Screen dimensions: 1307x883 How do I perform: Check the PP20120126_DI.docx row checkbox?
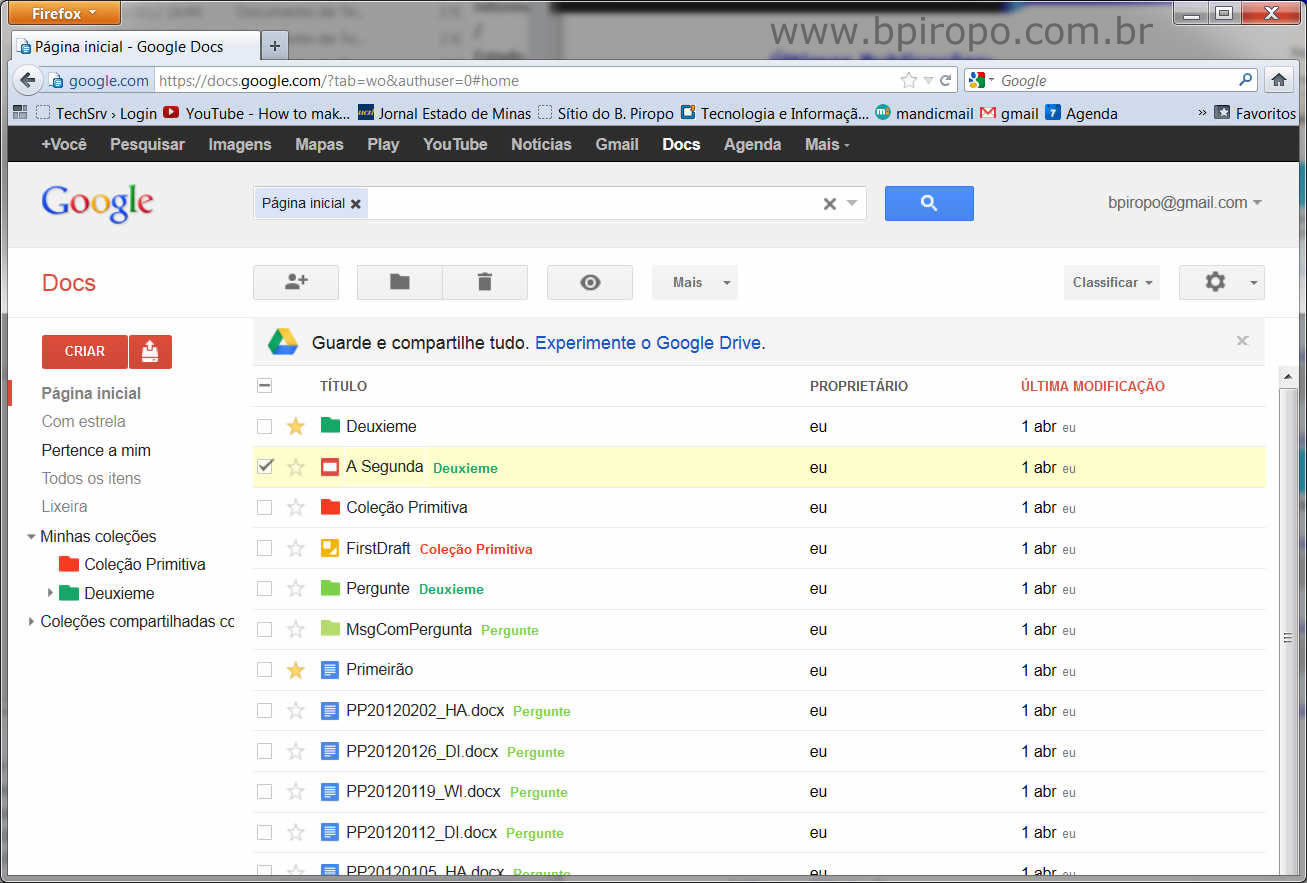tap(264, 751)
